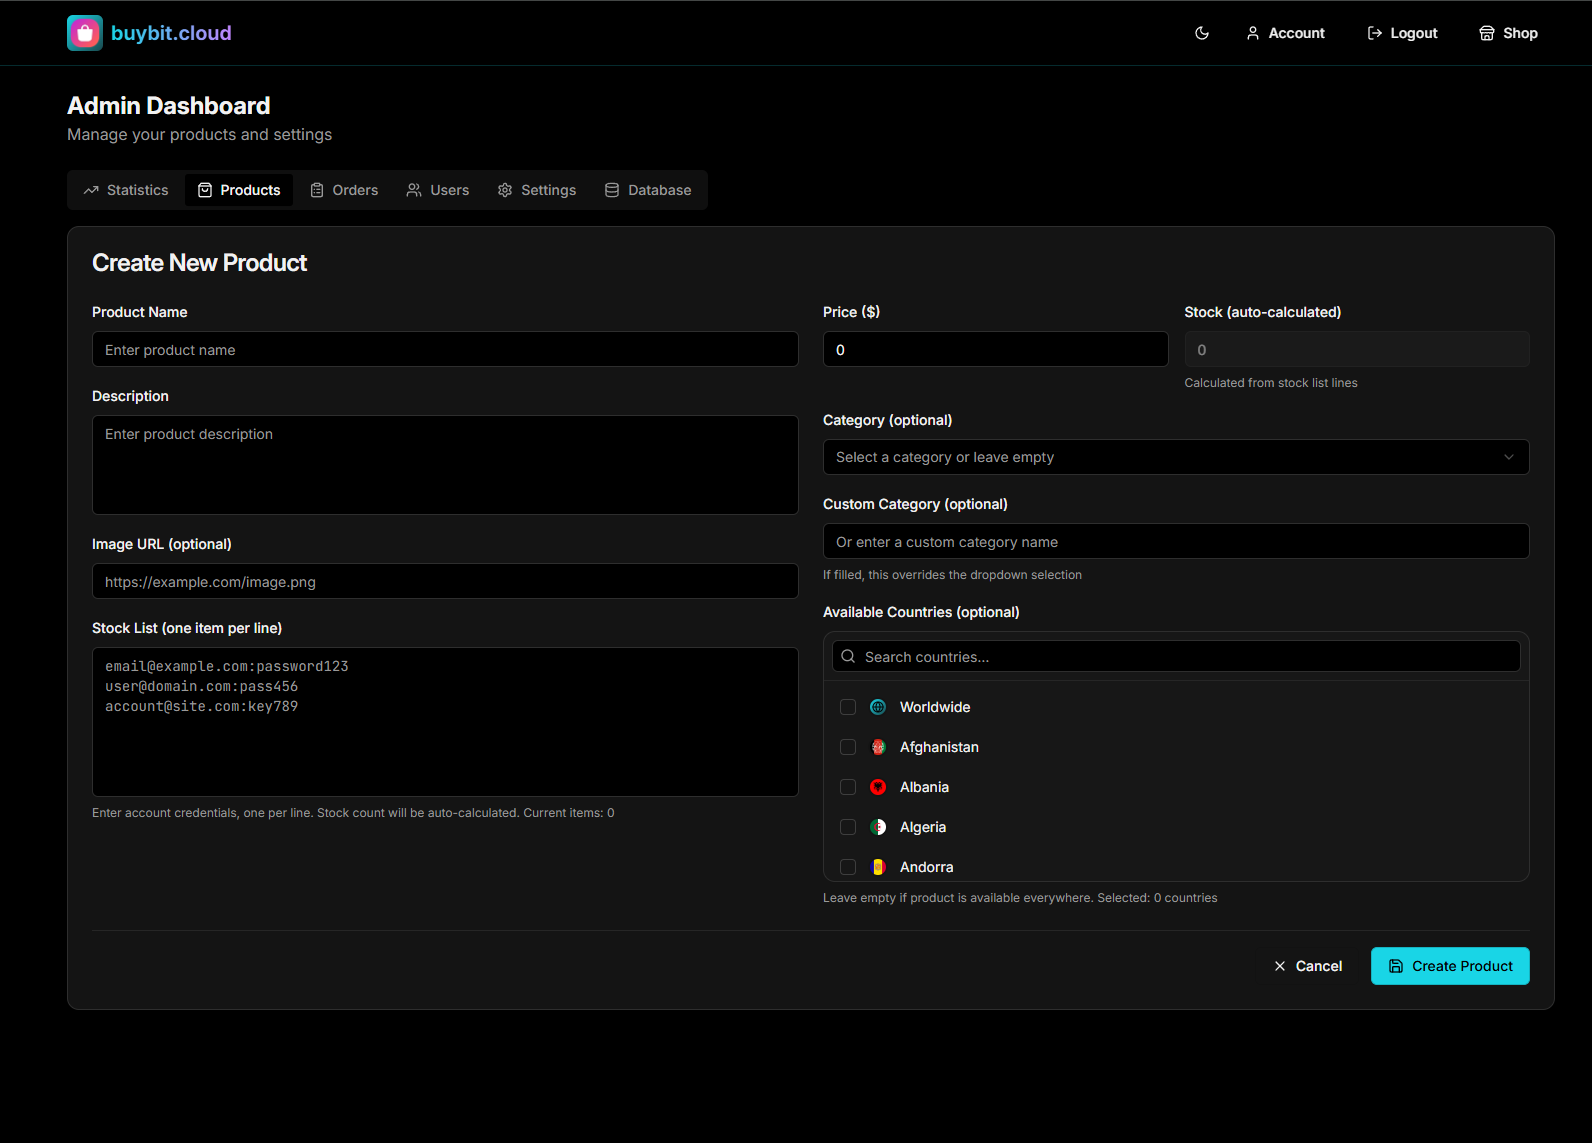
Task: Click the Albania flag icon
Action: tap(878, 787)
